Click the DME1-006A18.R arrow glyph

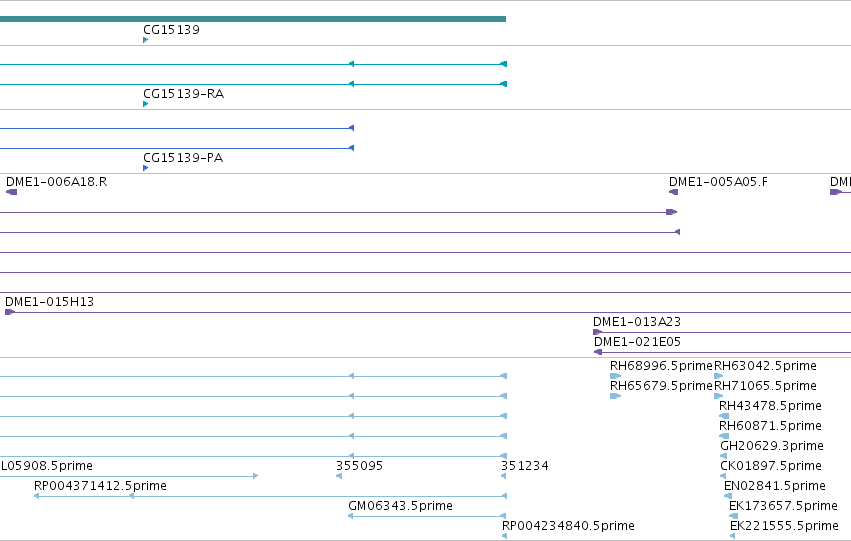[11, 192]
